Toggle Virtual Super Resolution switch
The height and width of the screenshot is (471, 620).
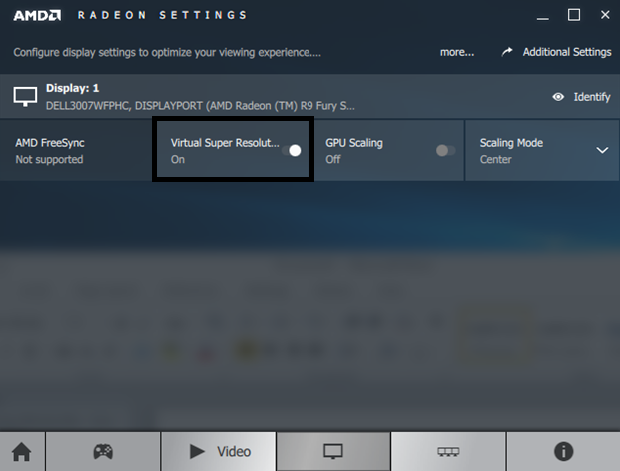(292, 150)
